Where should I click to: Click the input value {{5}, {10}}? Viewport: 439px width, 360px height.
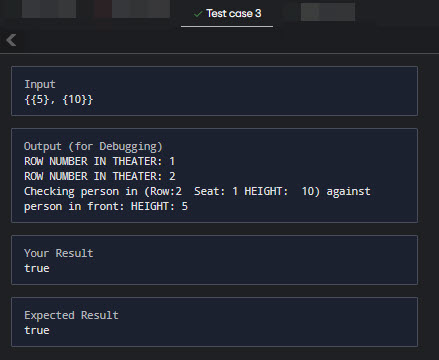(x=59, y=99)
